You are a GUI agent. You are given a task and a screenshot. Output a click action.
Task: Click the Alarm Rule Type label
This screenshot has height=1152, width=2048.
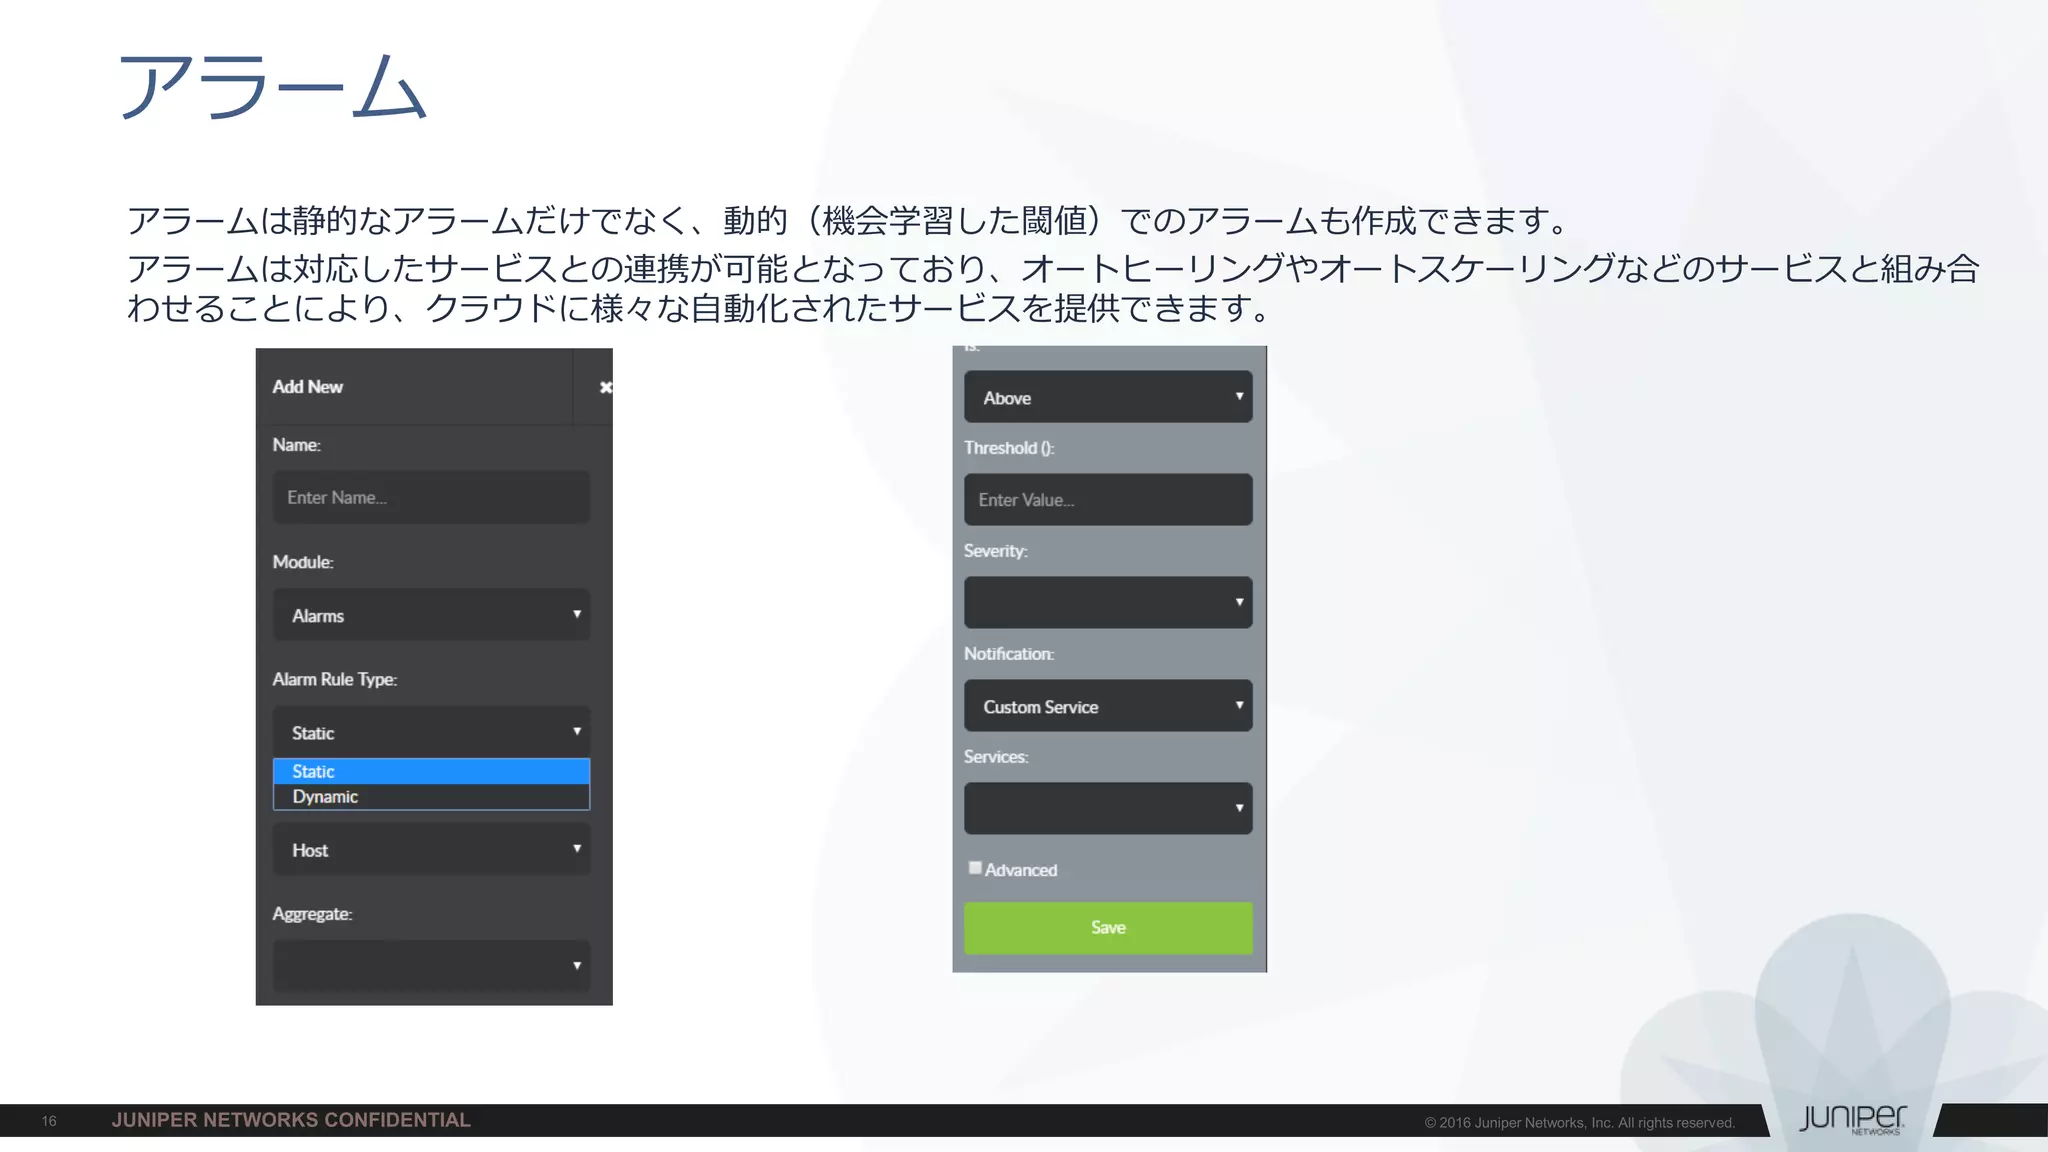pos(335,680)
